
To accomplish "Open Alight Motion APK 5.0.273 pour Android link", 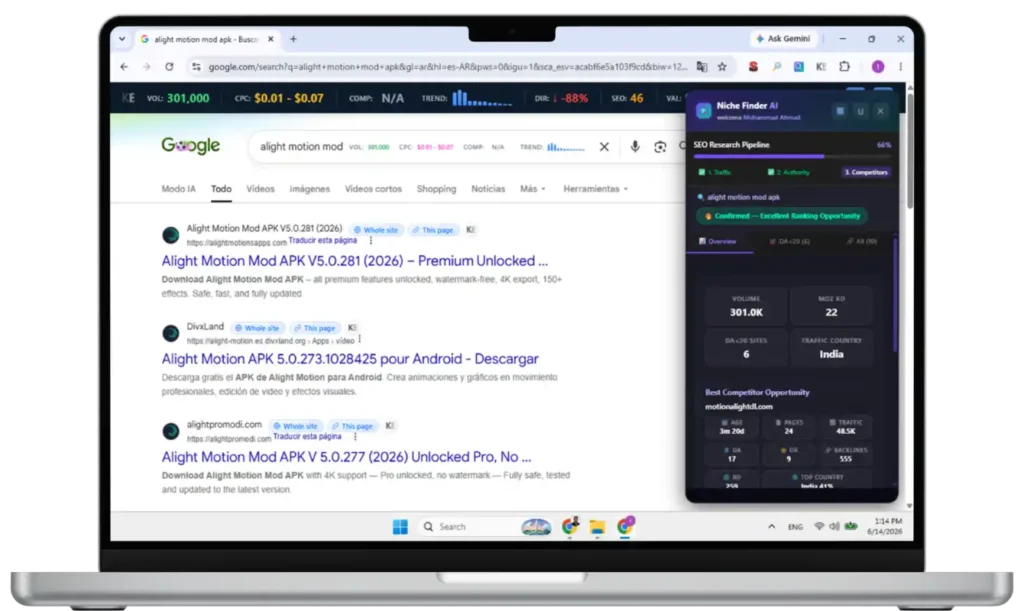I will click(350, 358).
